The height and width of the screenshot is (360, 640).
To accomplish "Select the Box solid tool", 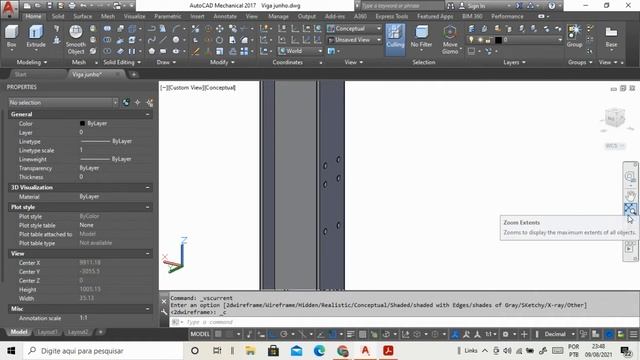I will [x=11, y=37].
